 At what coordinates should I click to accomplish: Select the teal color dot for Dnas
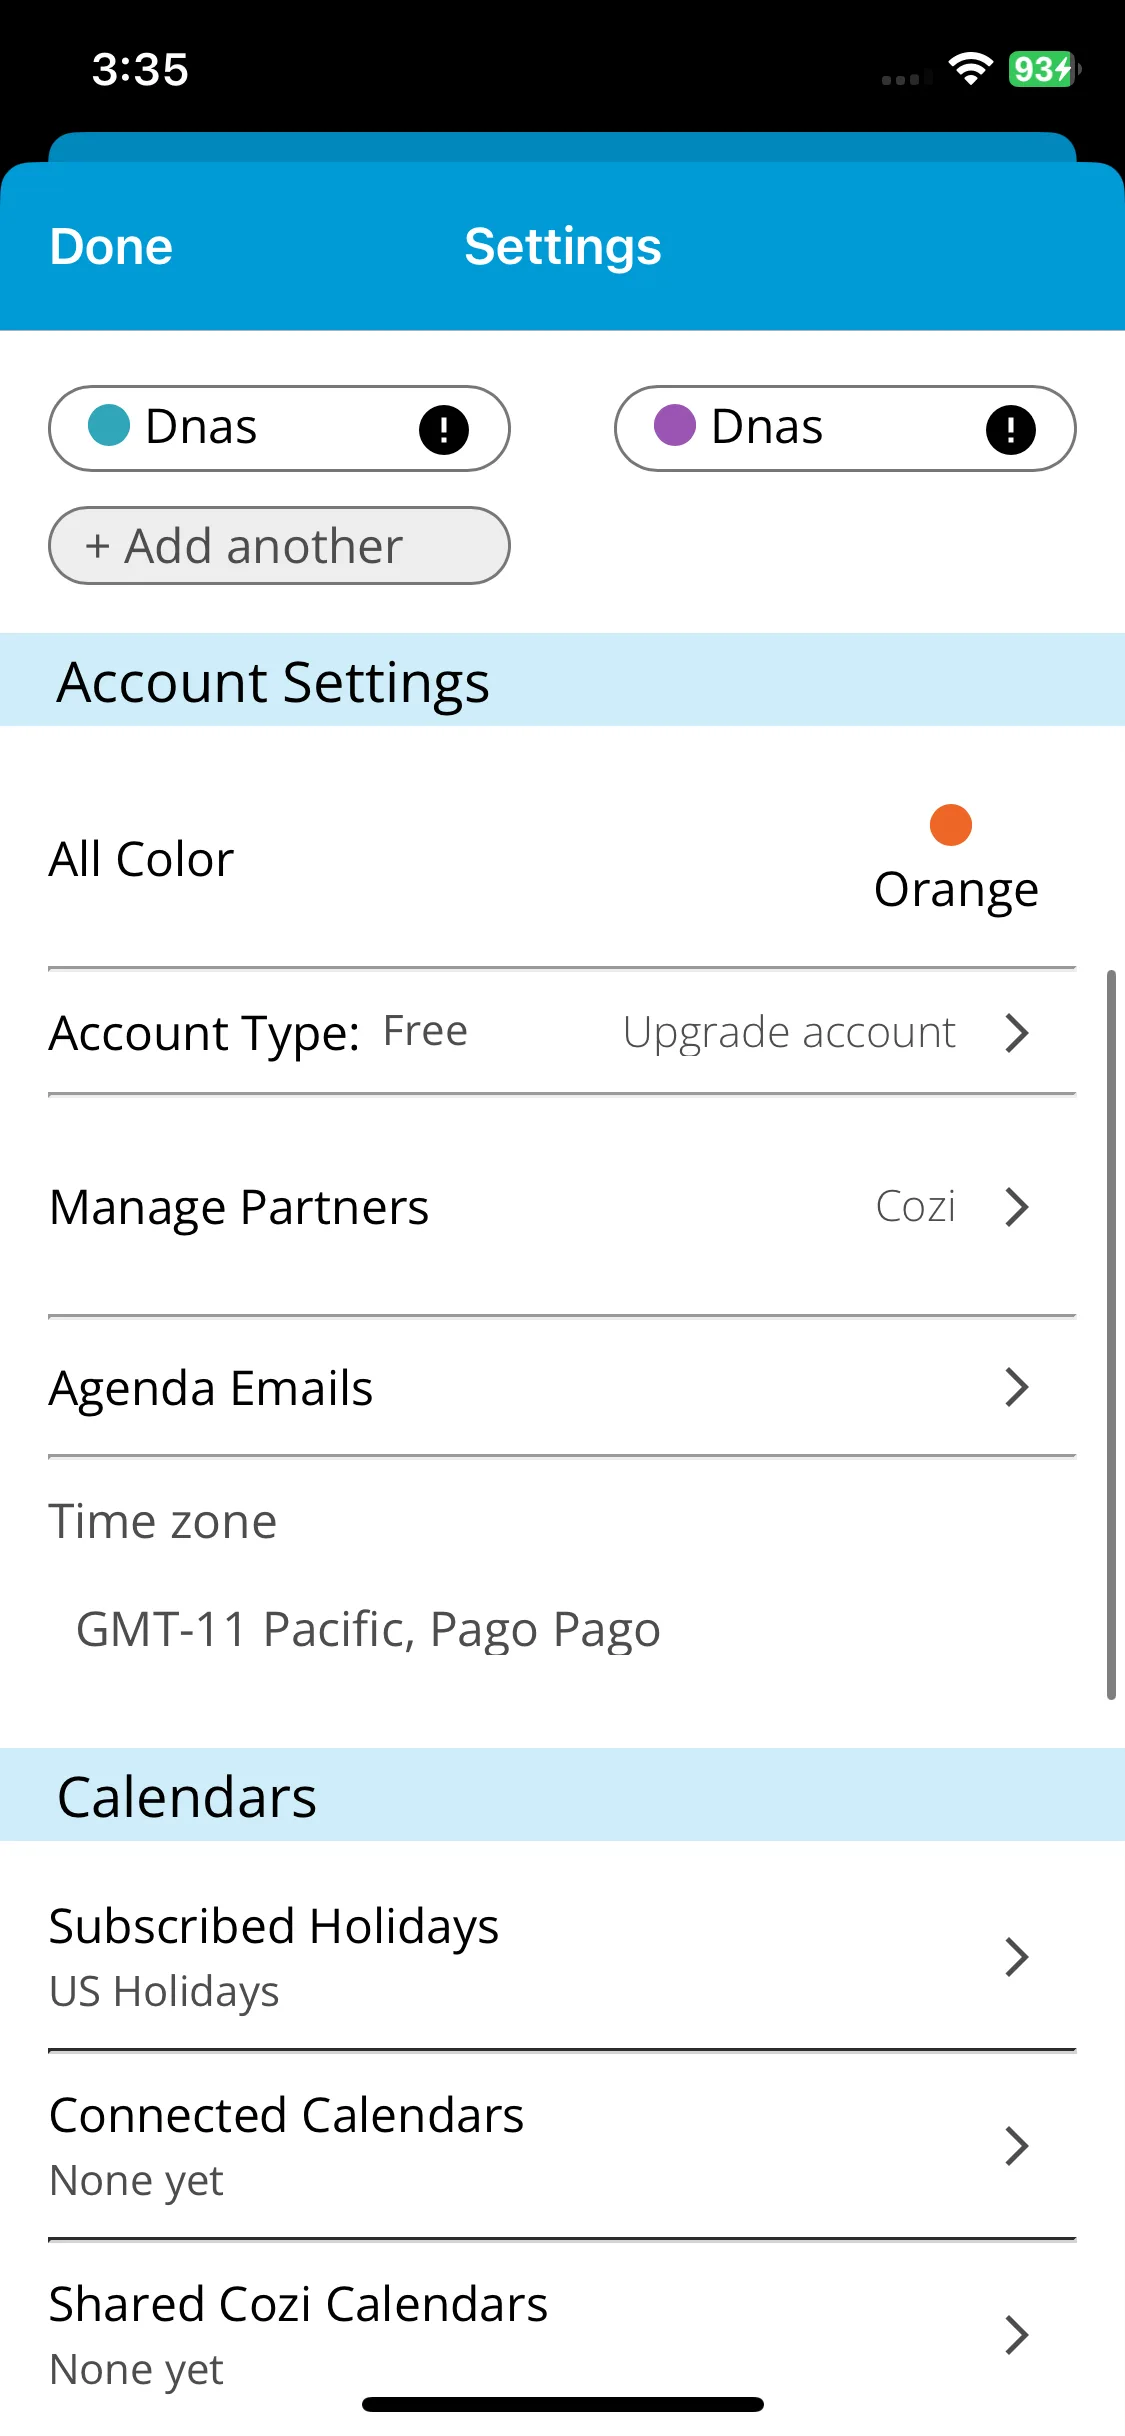point(109,425)
